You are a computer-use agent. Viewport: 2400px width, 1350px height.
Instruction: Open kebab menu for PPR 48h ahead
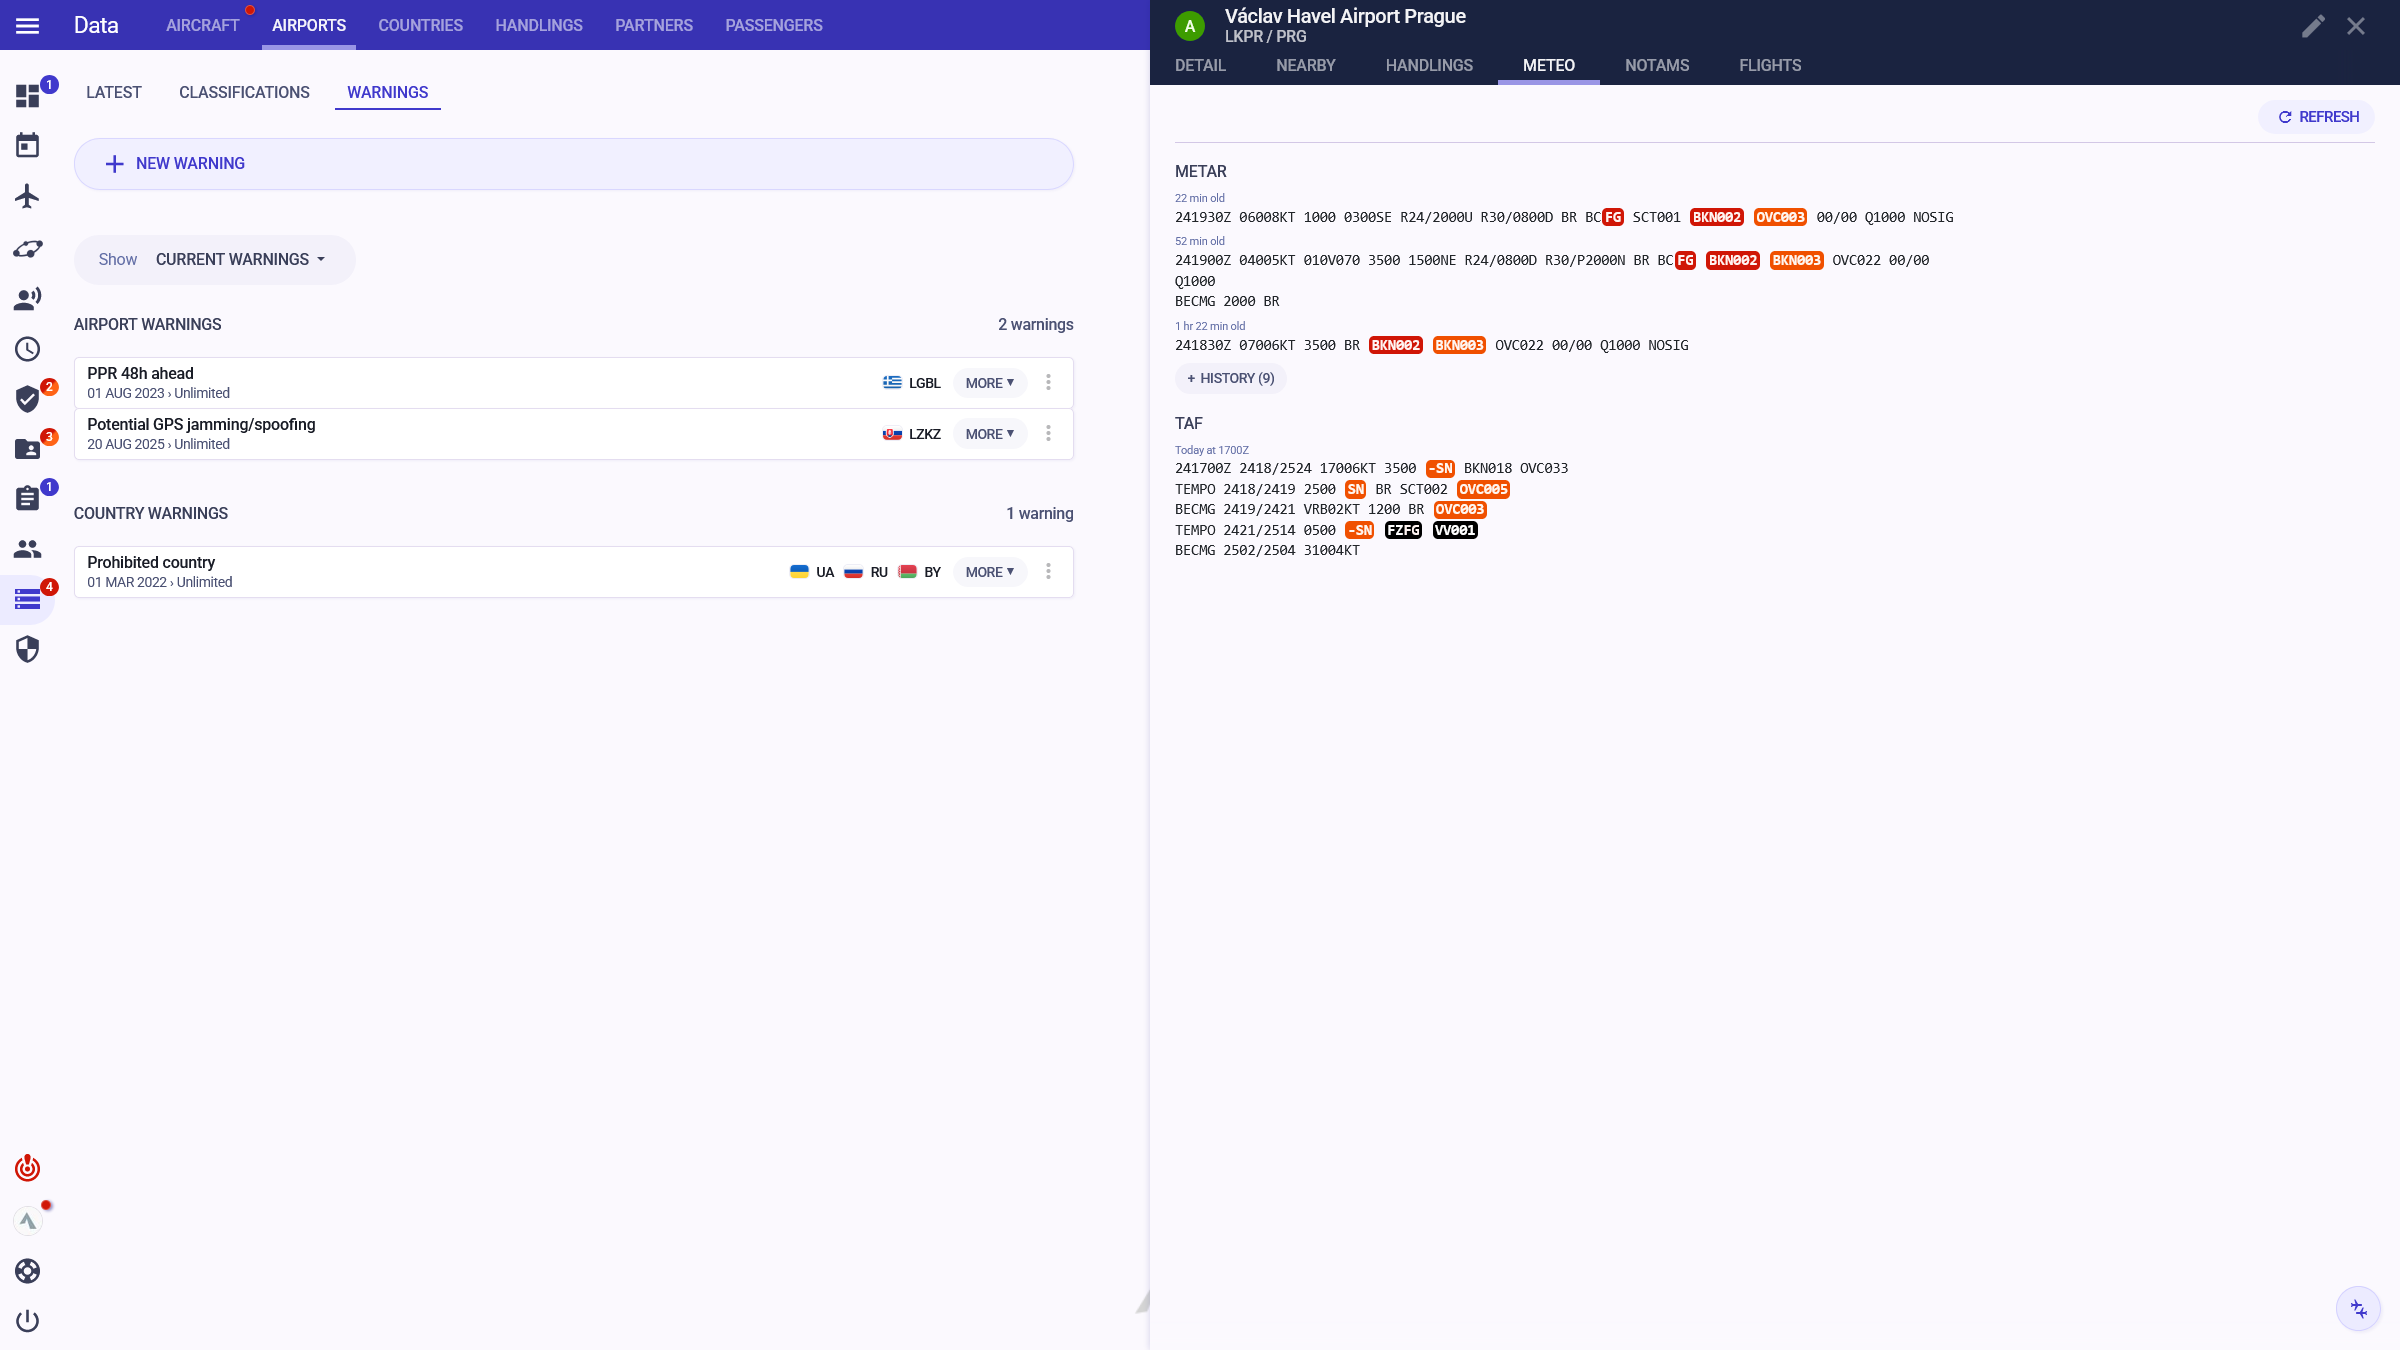(x=1048, y=383)
